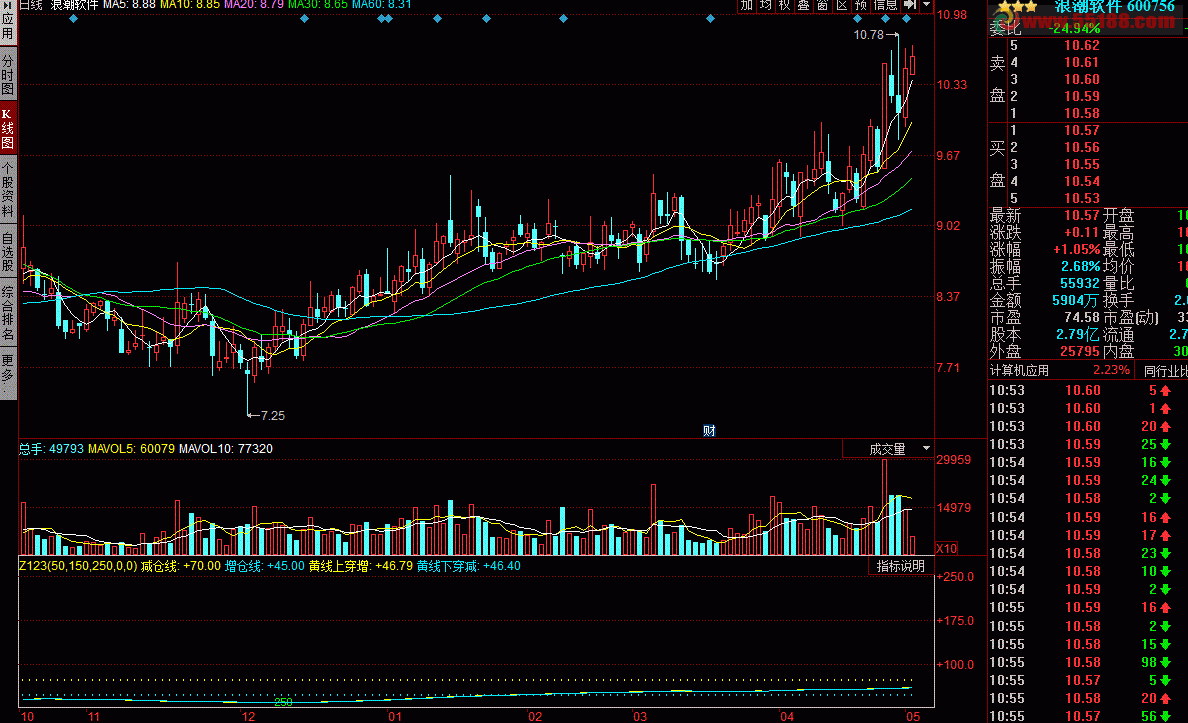
Task: Open the 同行业比 comparison tab
Action: pos(1165,371)
